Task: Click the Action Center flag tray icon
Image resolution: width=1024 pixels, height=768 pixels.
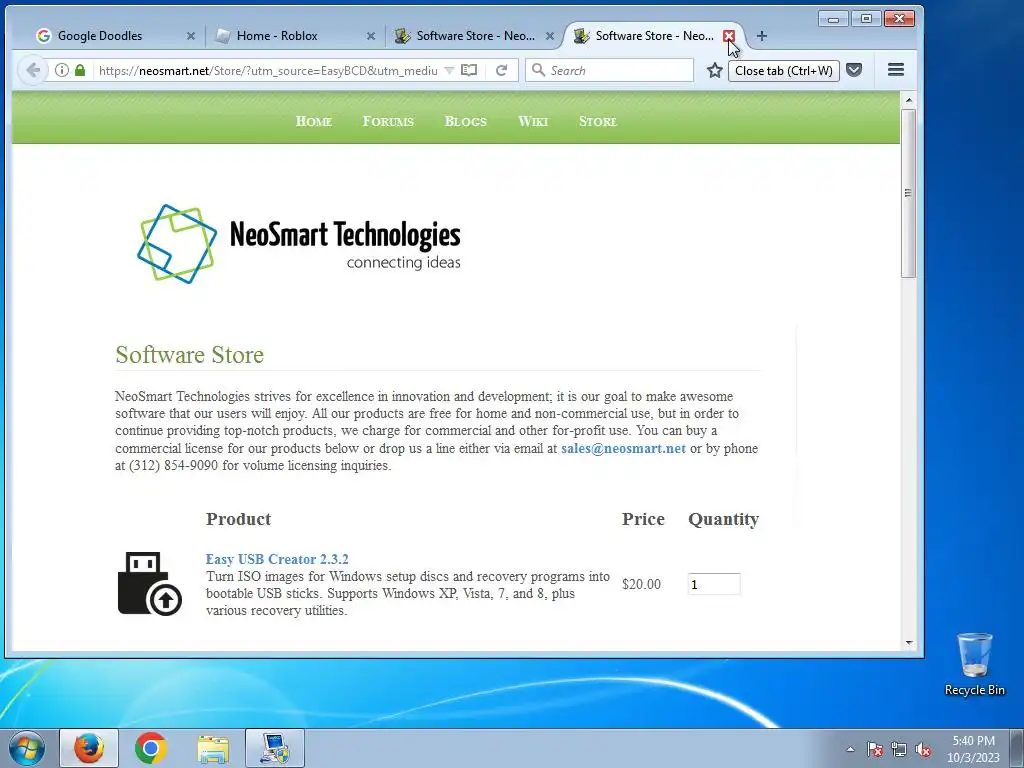Action: tap(875, 749)
